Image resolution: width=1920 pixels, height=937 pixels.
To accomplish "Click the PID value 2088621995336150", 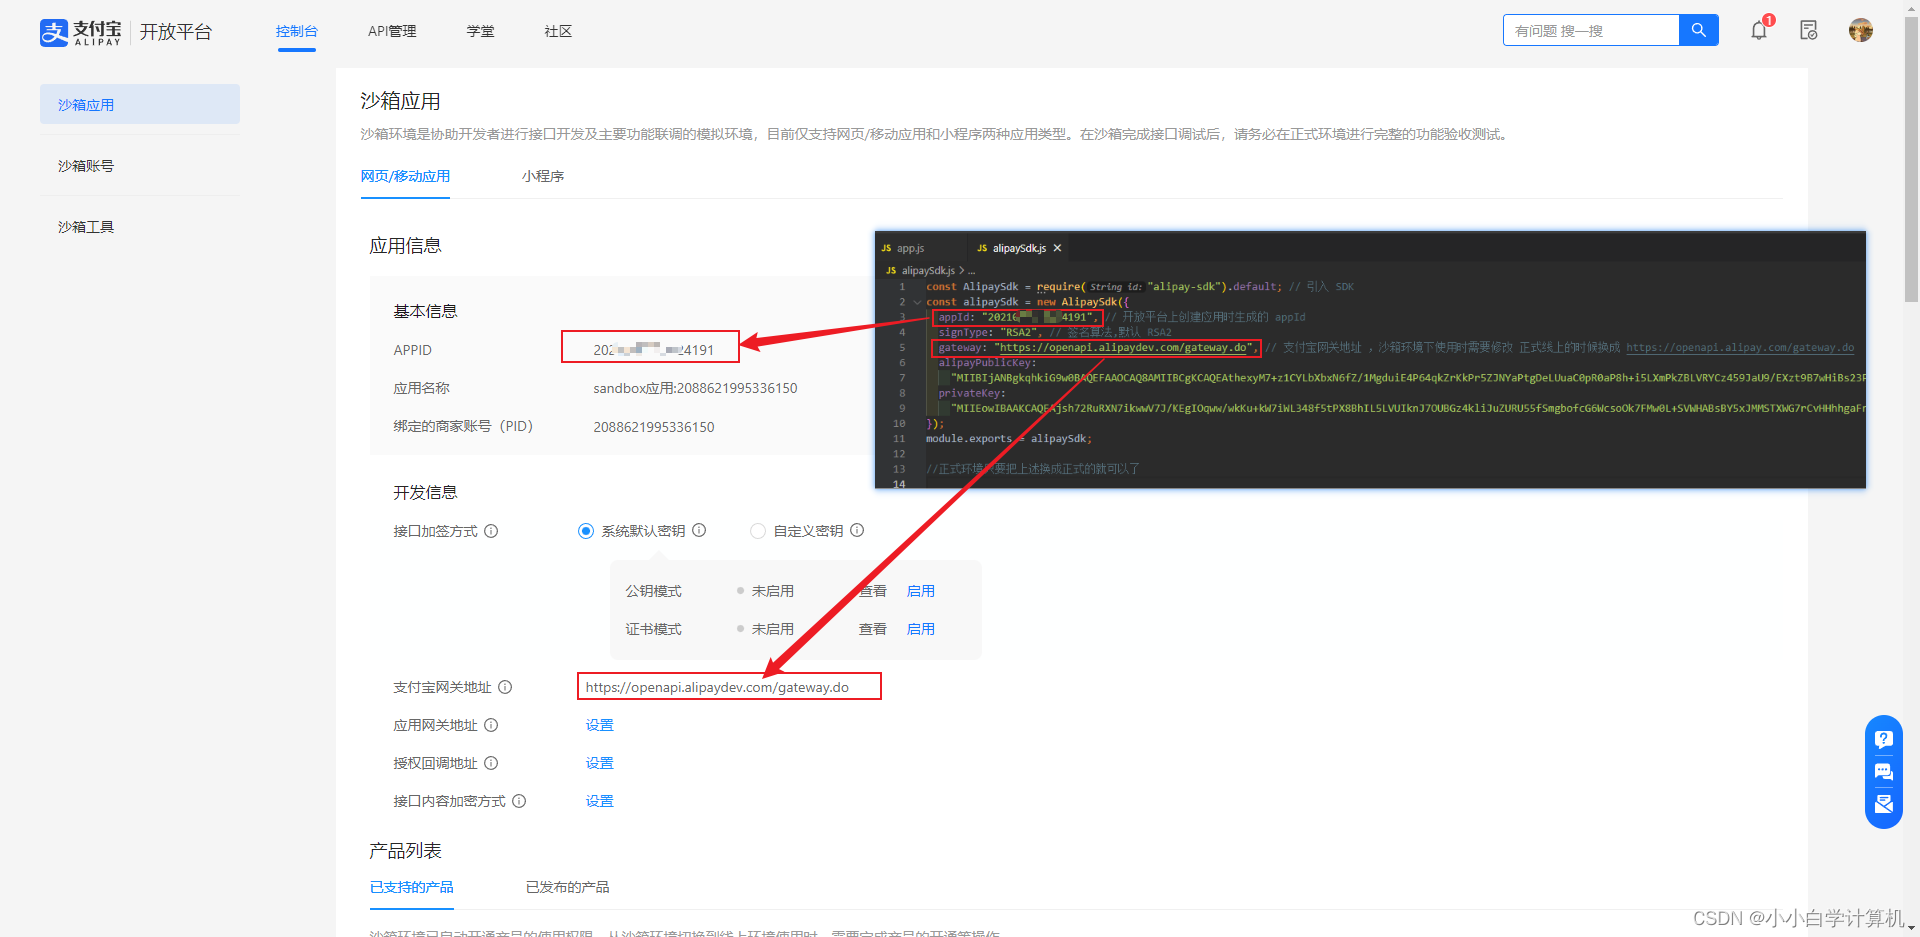I will click(x=654, y=427).
